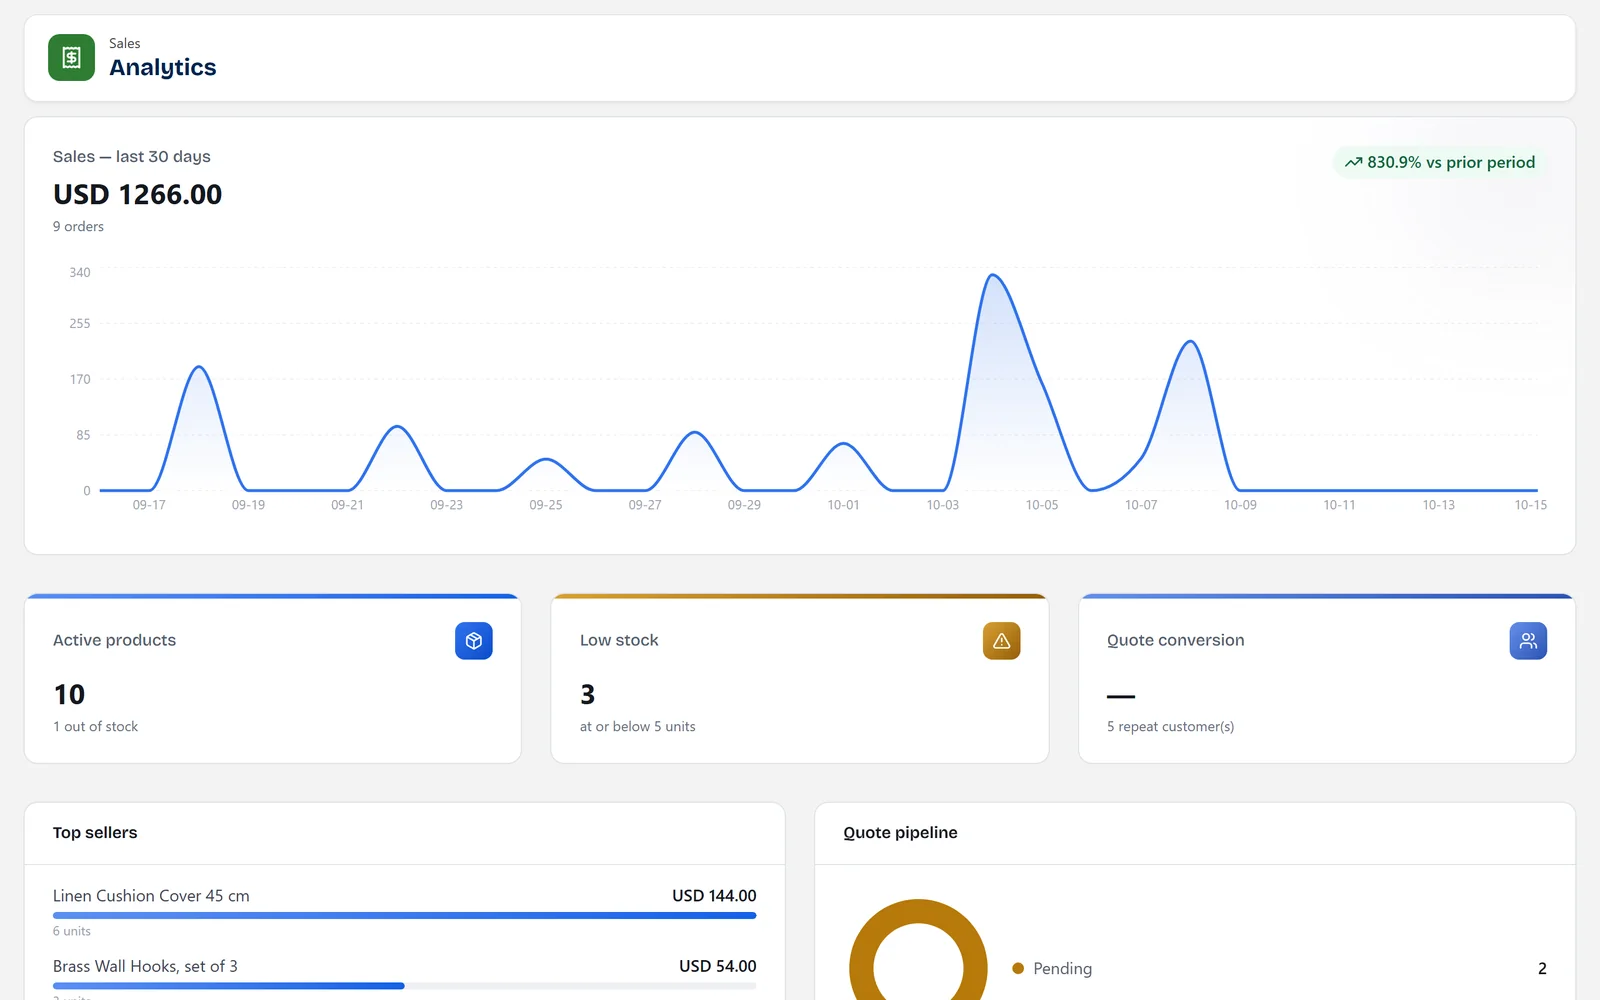Click the 9 orders text
Image resolution: width=1600 pixels, height=1000 pixels.
(78, 227)
